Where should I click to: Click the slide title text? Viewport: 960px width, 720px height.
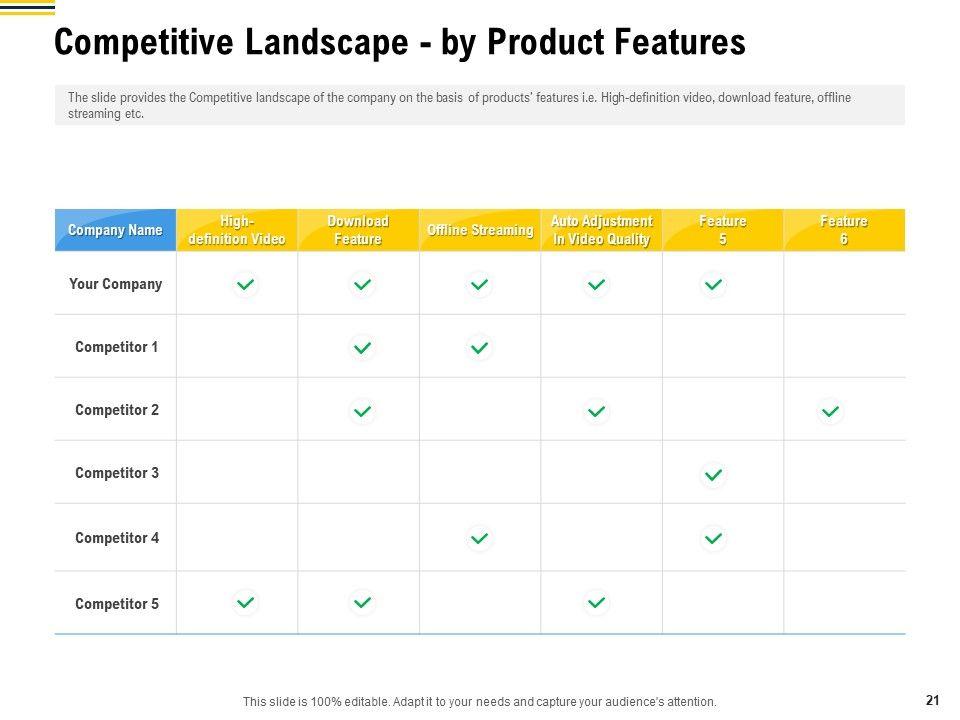click(x=400, y=43)
